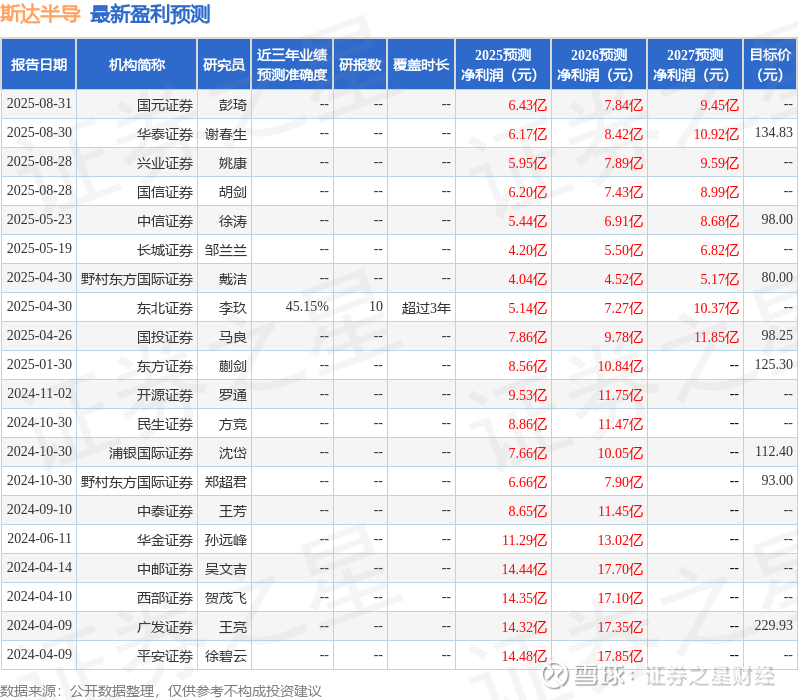Click the target price 134.83

[x=774, y=132]
